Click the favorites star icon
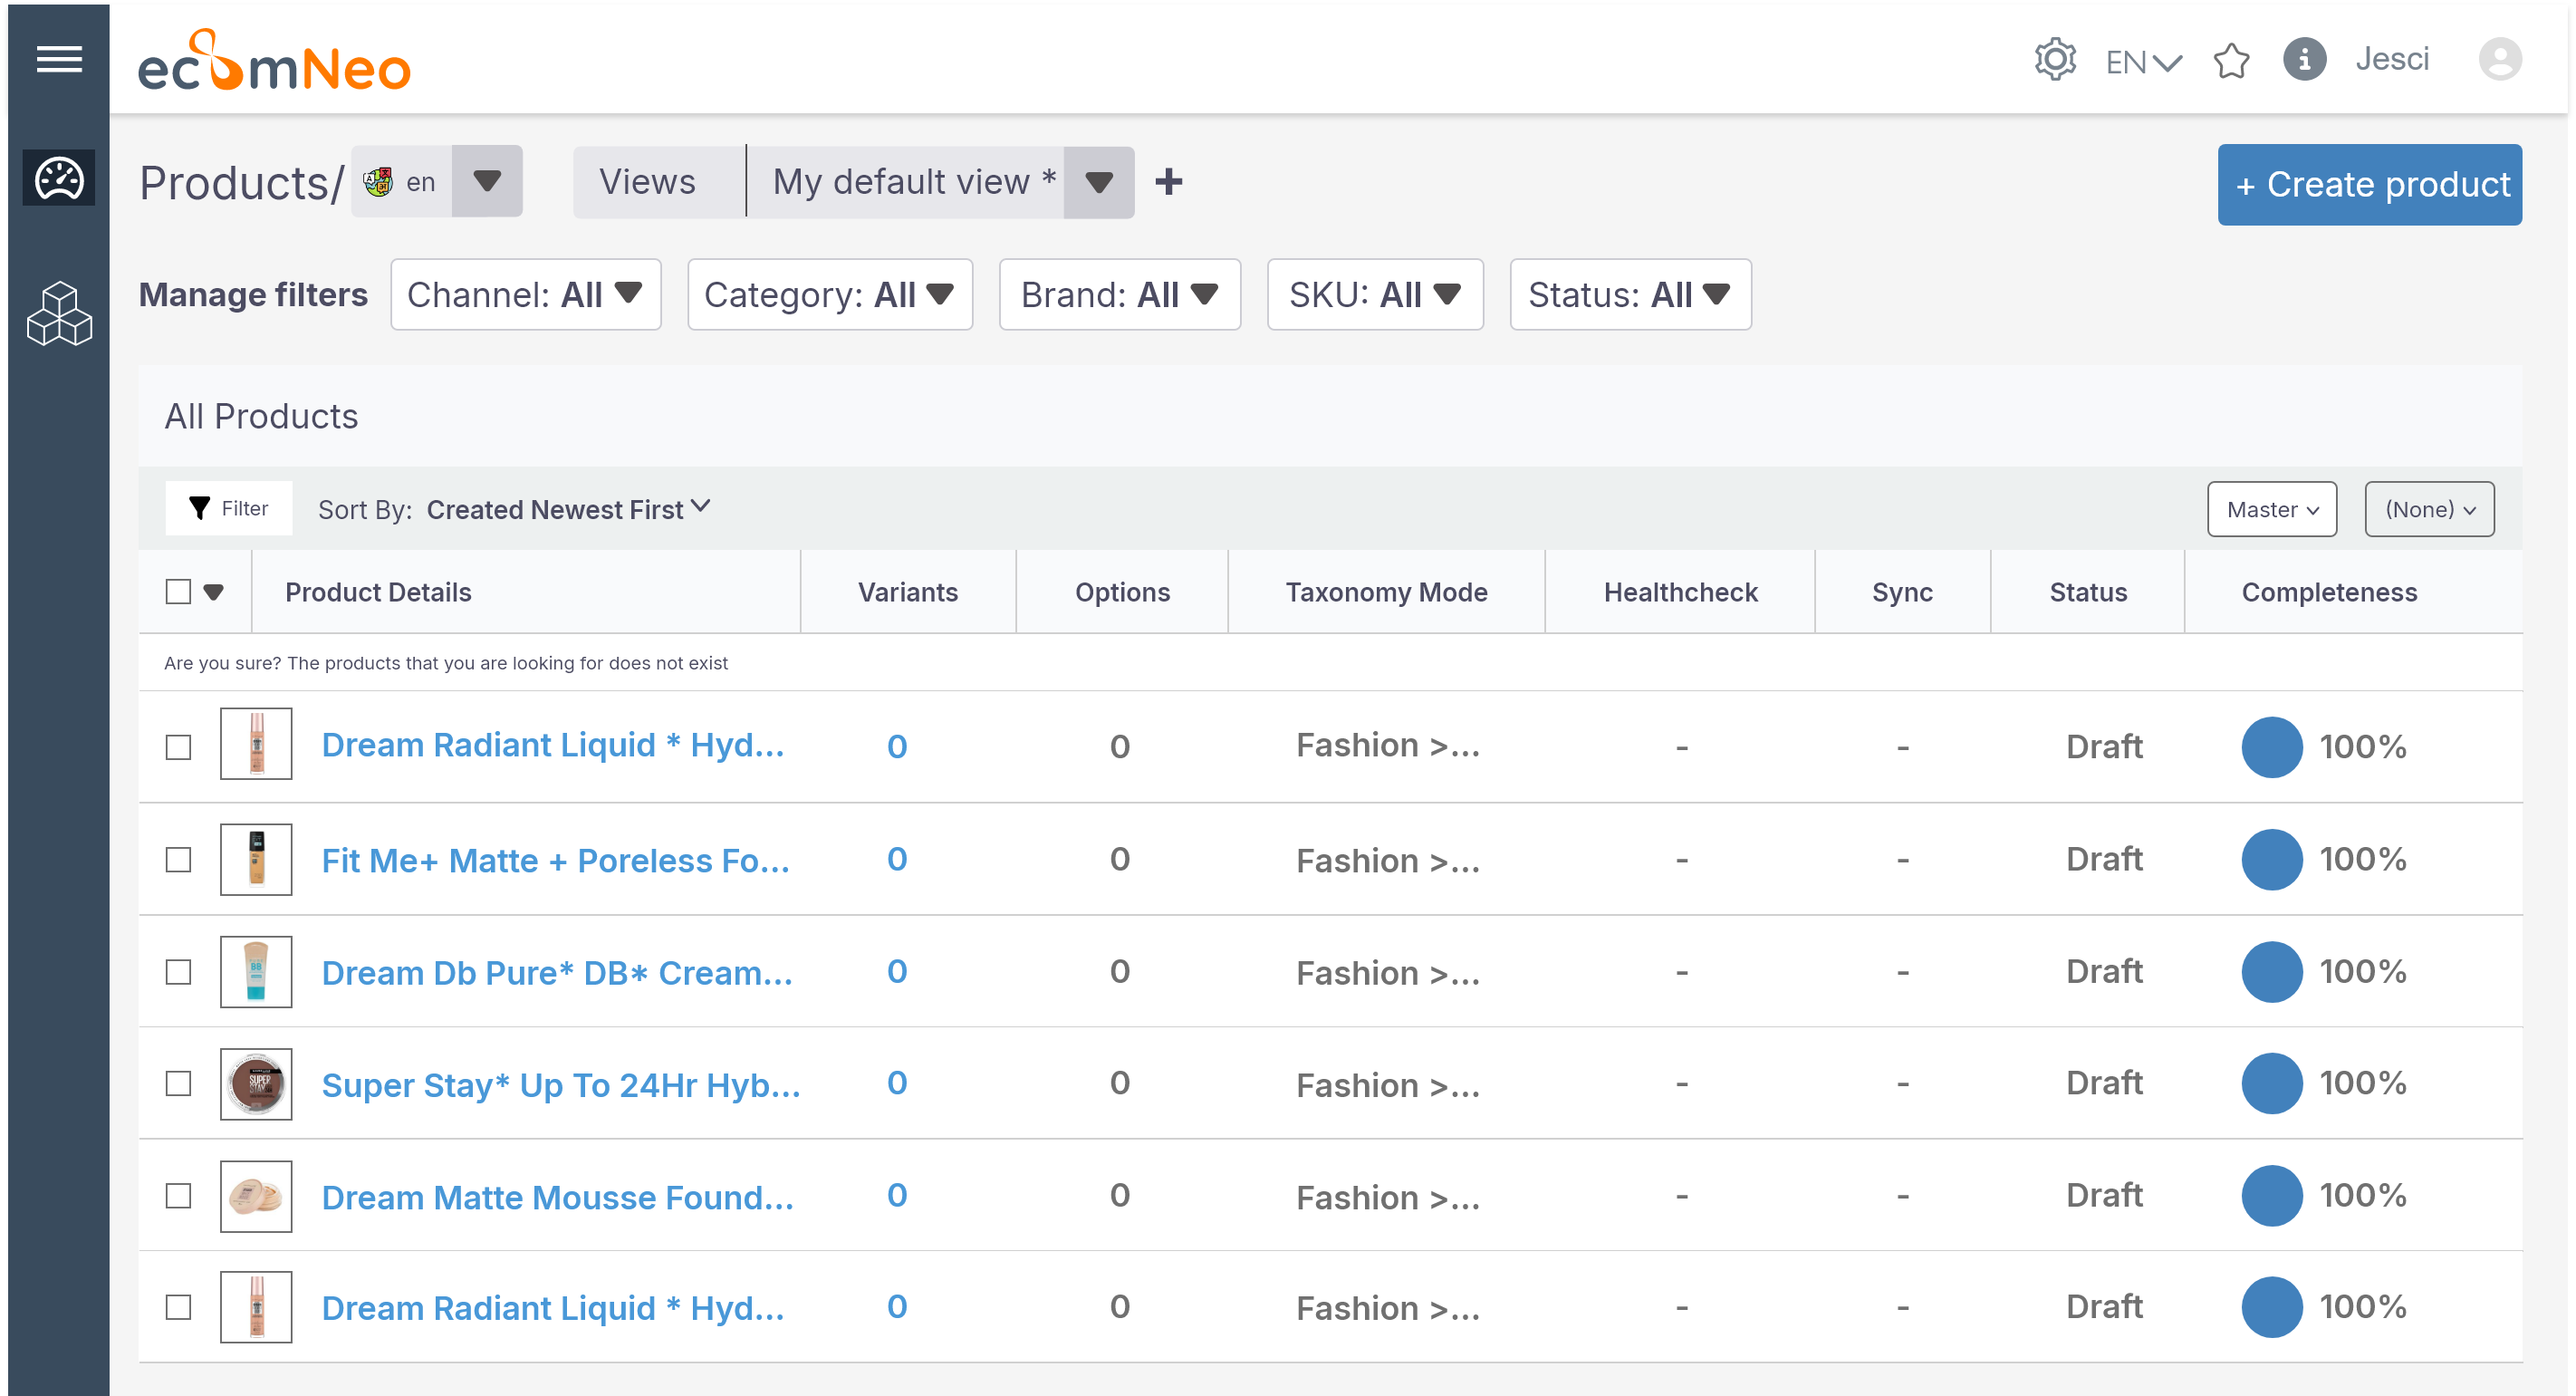This screenshot has height=1396, width=2576. (x=2232, y=62)
